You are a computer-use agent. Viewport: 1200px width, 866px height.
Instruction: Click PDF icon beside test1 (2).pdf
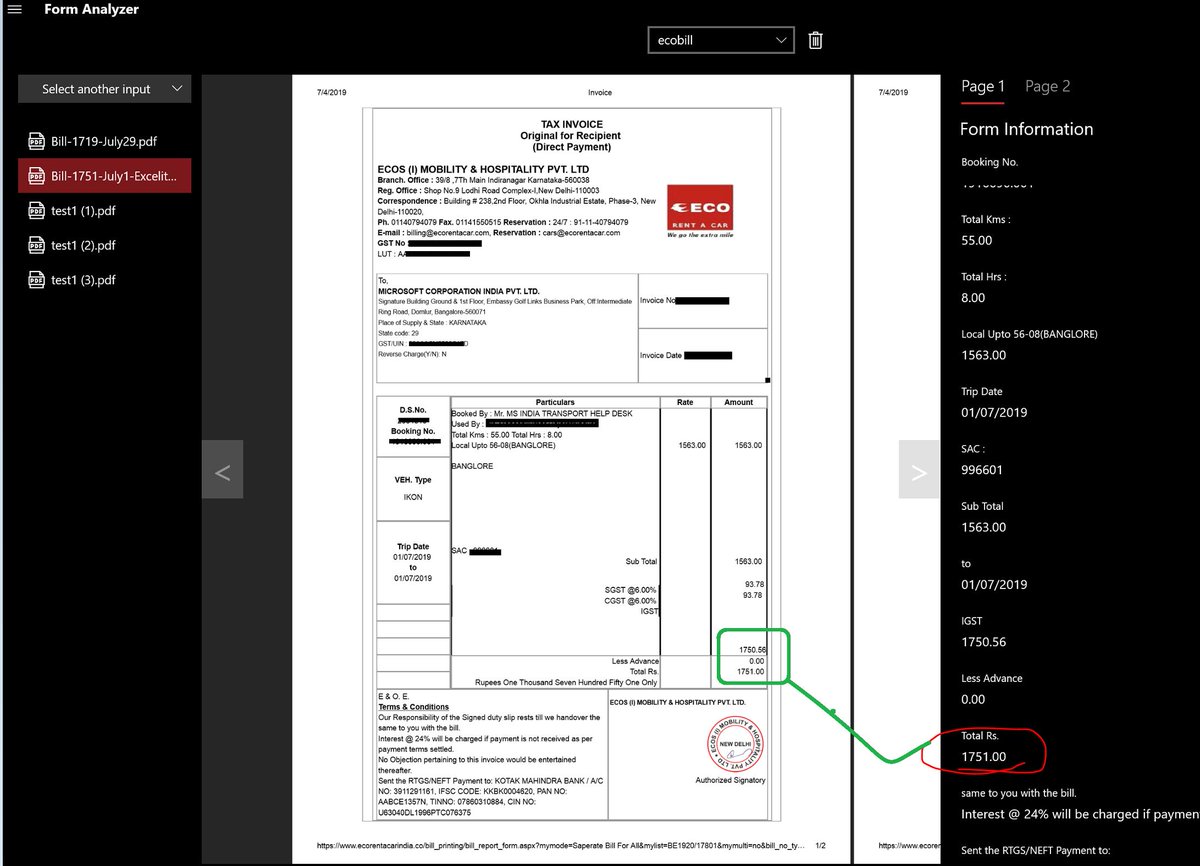pos(35,245)
